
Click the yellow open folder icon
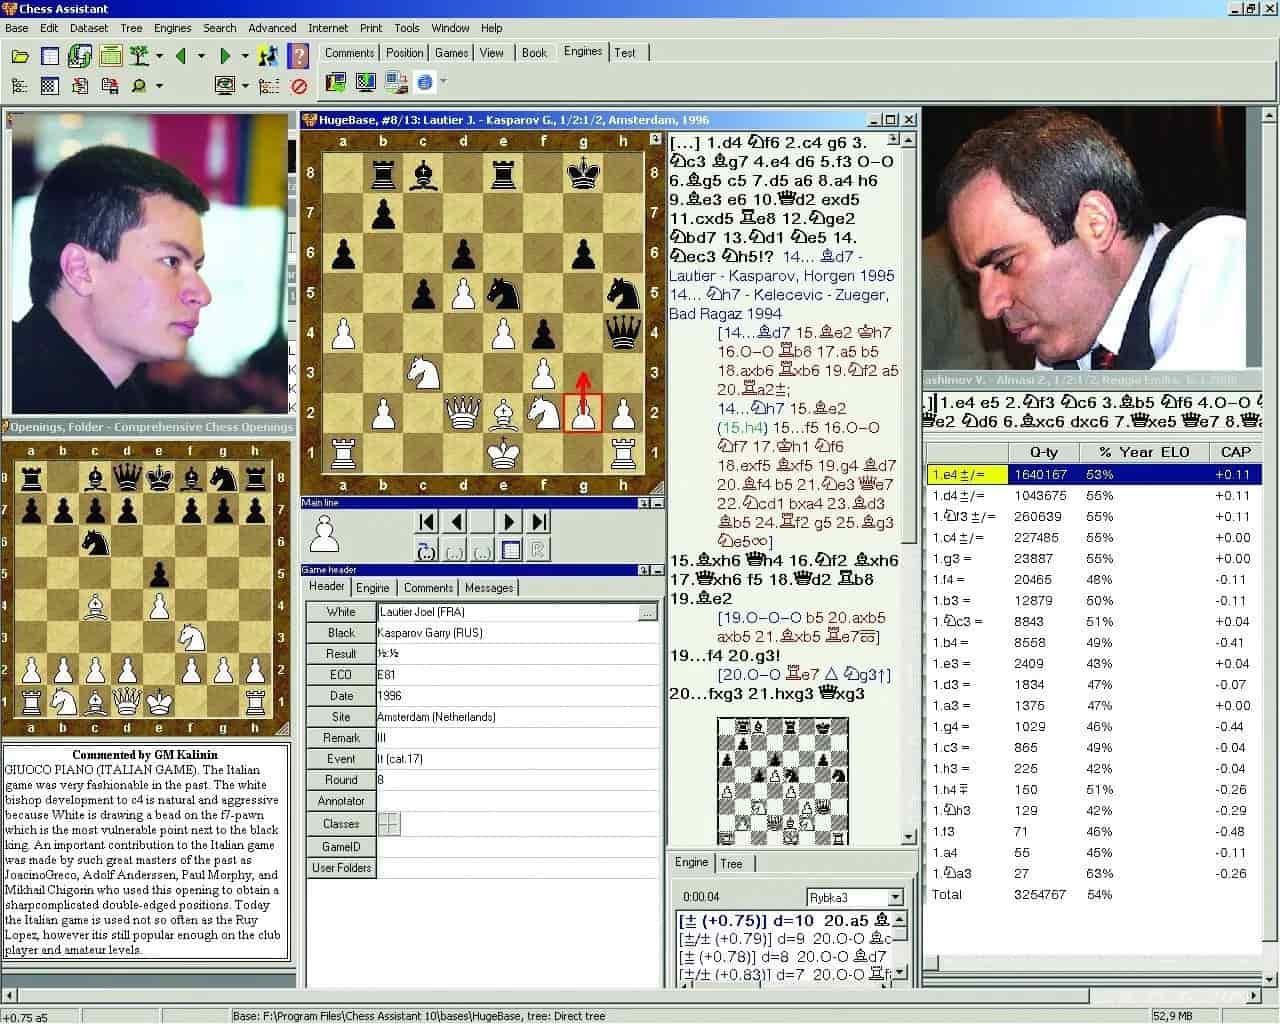click(x=20, y=56)
